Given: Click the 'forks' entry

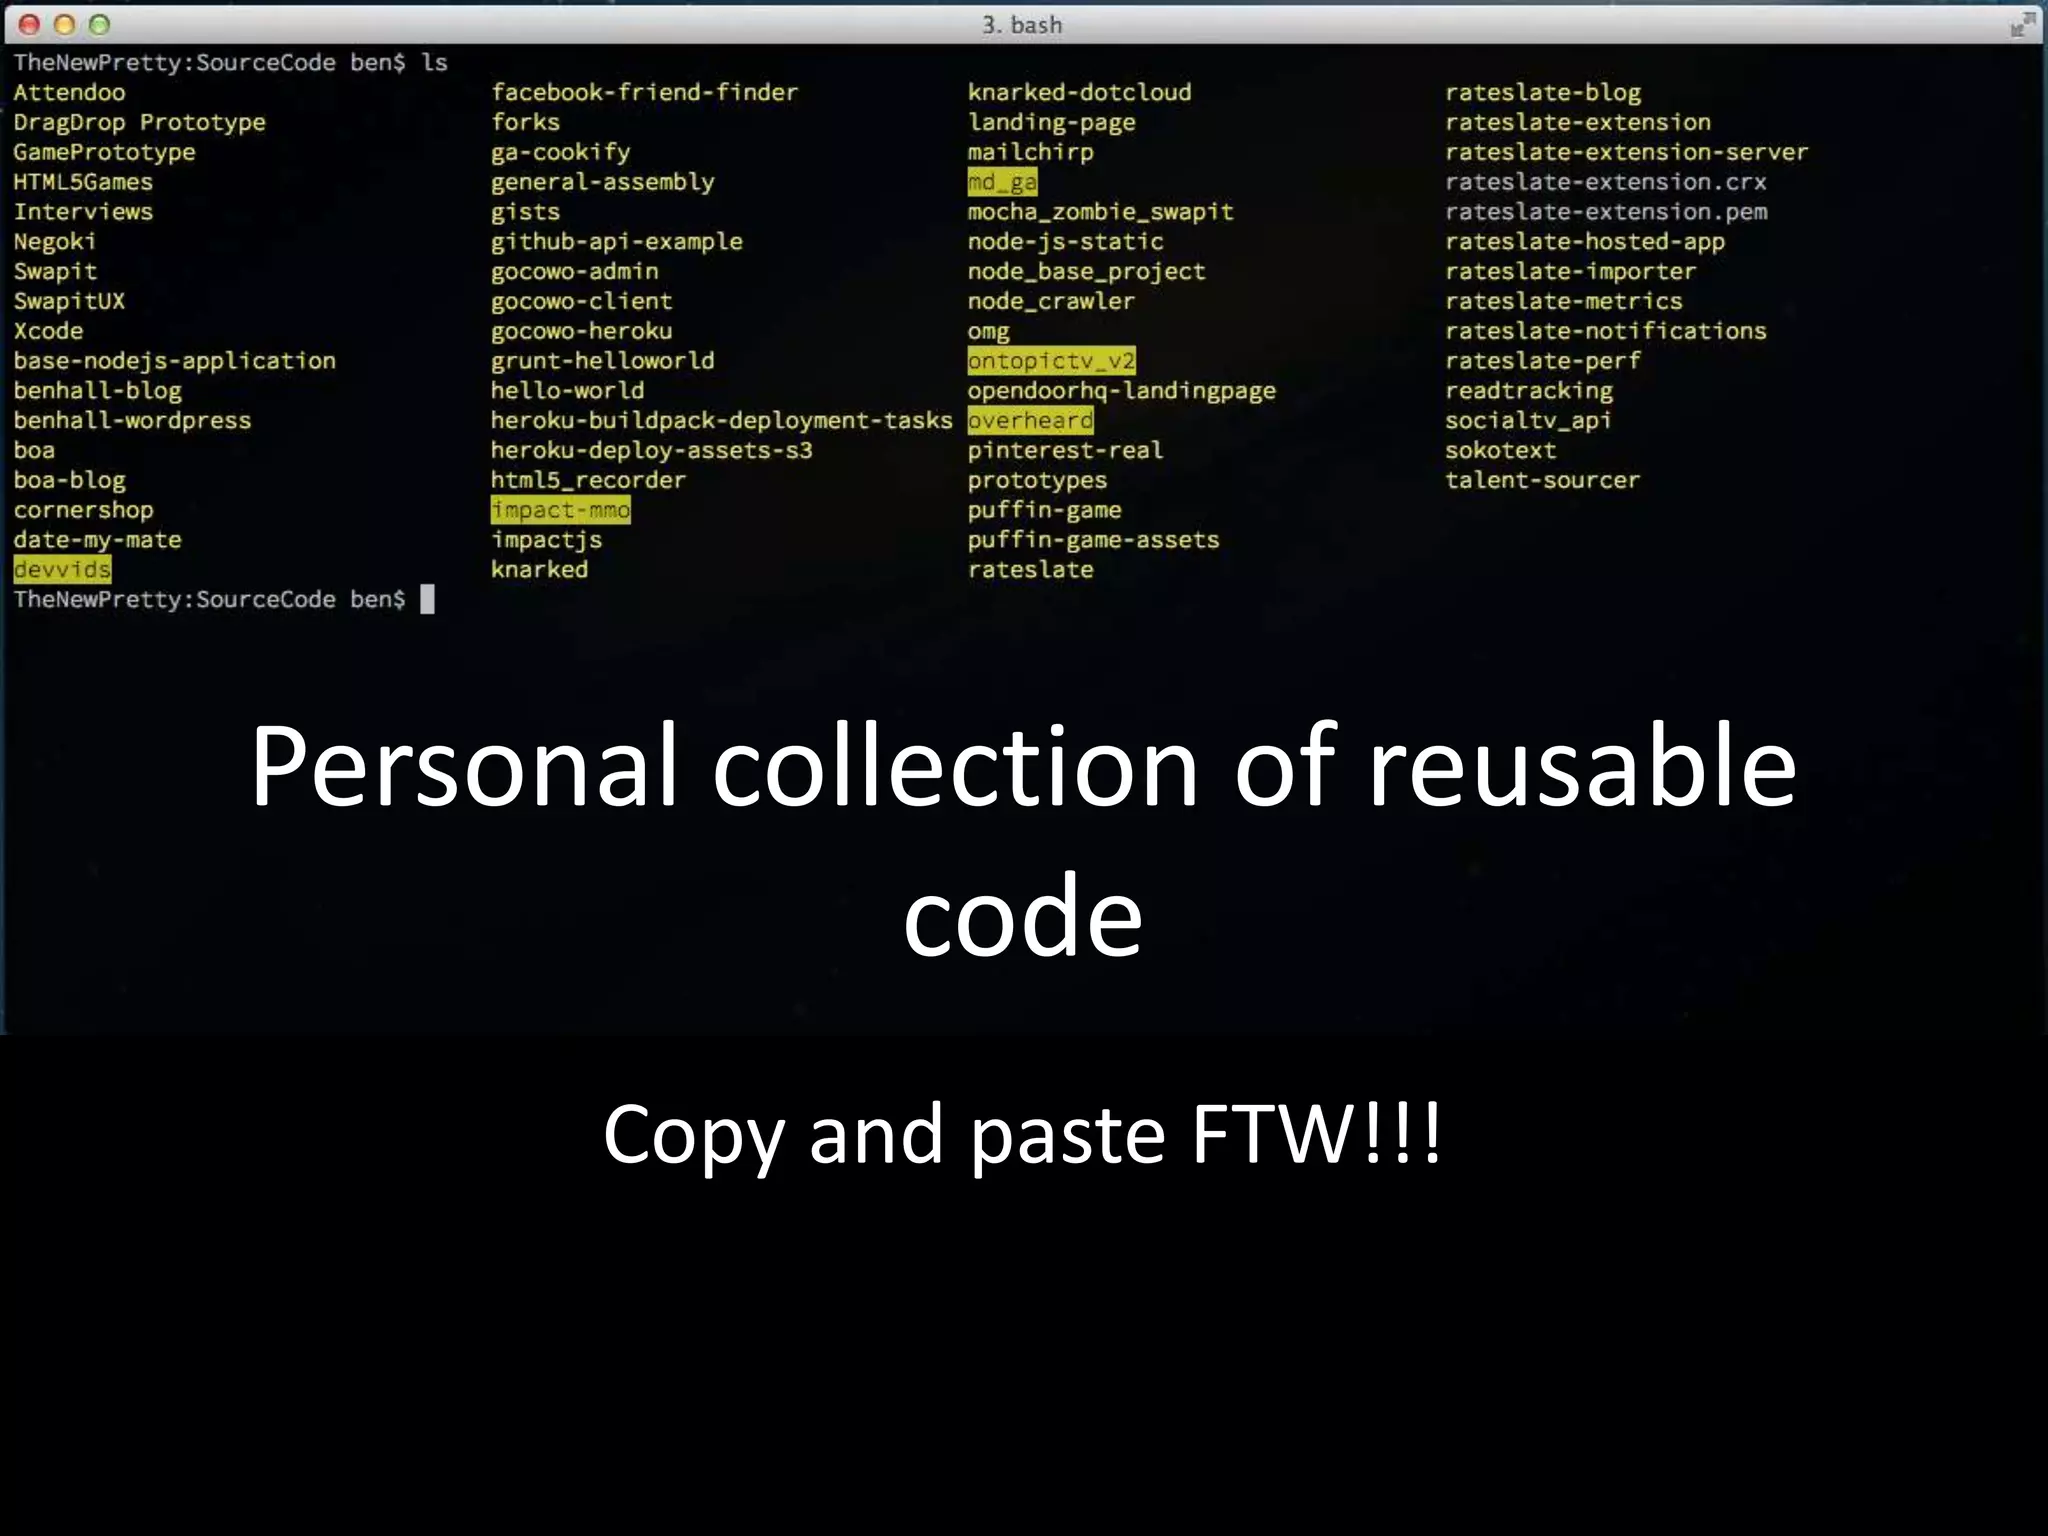Looking at the screenshot, I should 525,122.
